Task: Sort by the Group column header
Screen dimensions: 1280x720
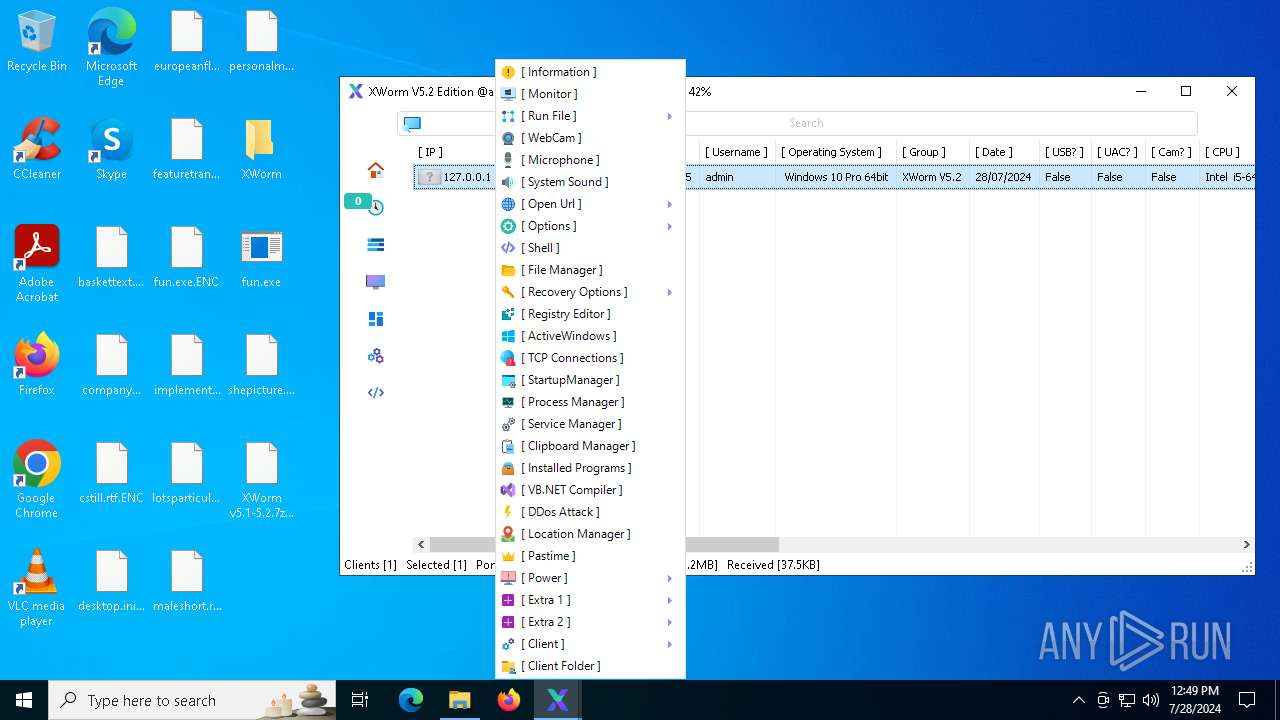Action: point(924,152)
